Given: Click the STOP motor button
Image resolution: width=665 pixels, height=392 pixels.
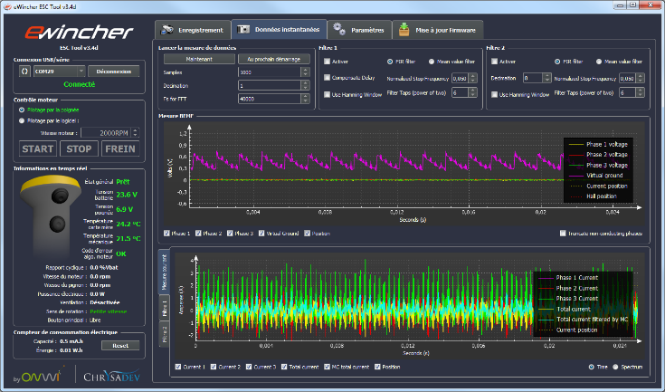Looking at the screenshot, I should 79,149.
